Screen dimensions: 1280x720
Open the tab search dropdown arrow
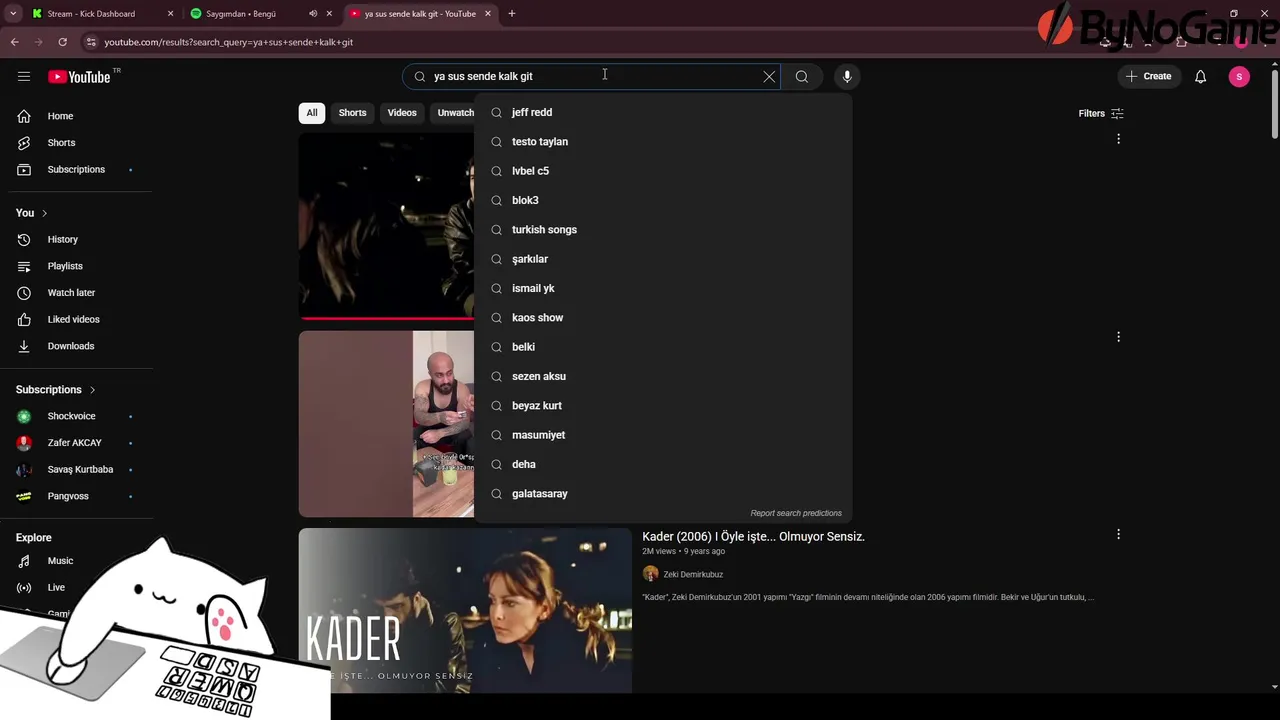coord(13,14)
